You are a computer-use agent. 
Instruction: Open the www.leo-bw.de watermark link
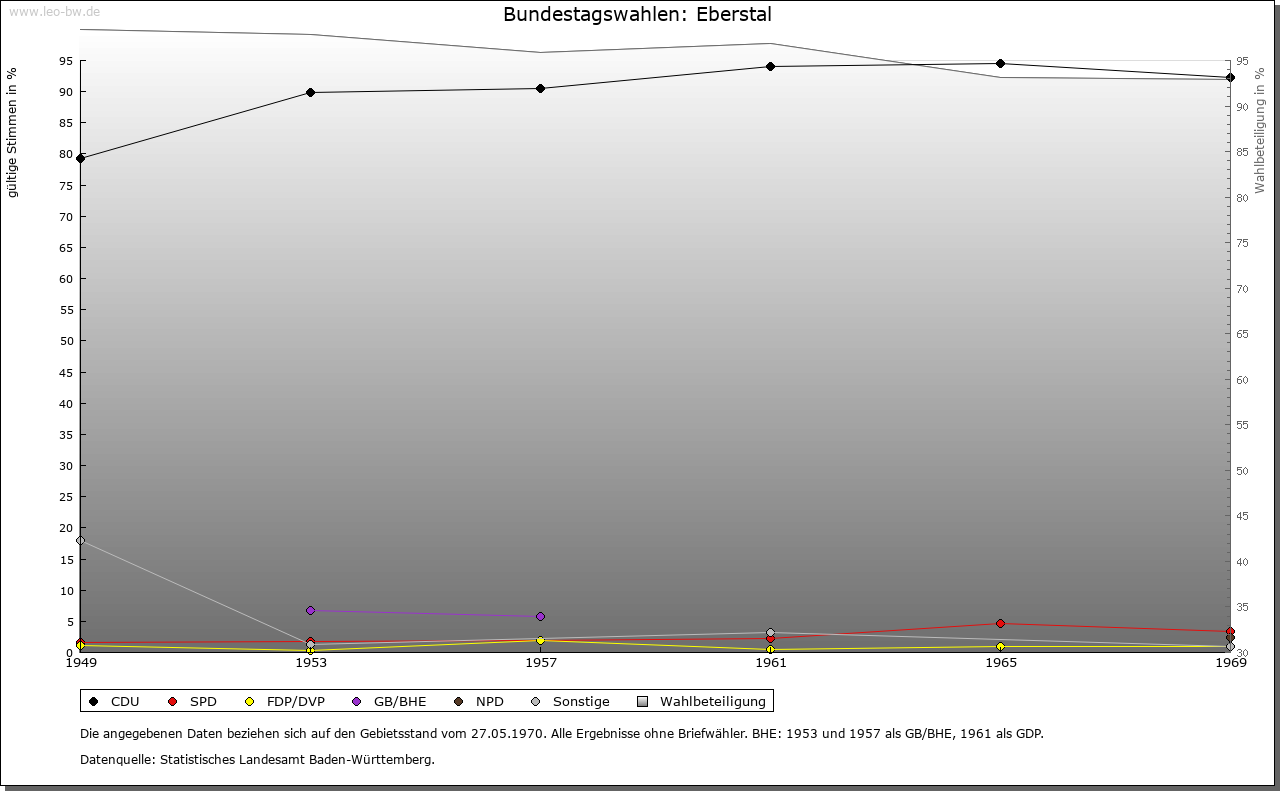coord(54,12)
